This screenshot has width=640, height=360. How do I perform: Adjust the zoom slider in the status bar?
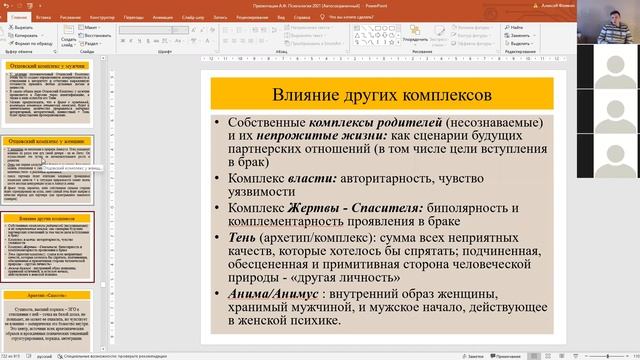[607, 356]
